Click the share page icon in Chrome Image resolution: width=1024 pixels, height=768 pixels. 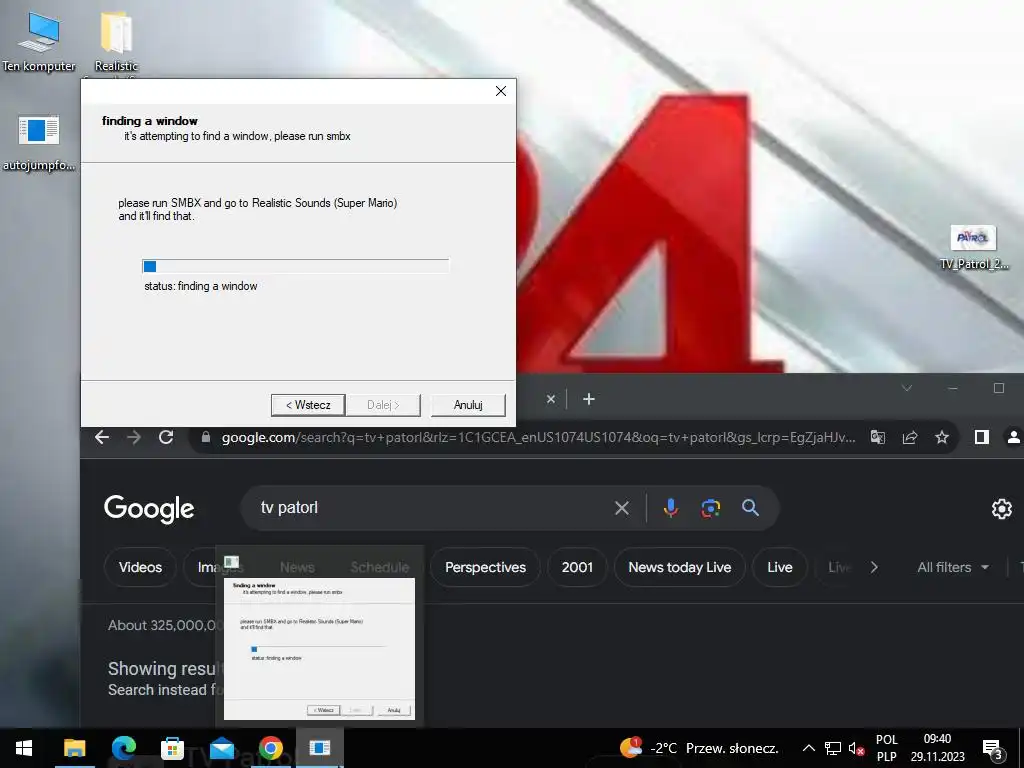tap(910, 438)
